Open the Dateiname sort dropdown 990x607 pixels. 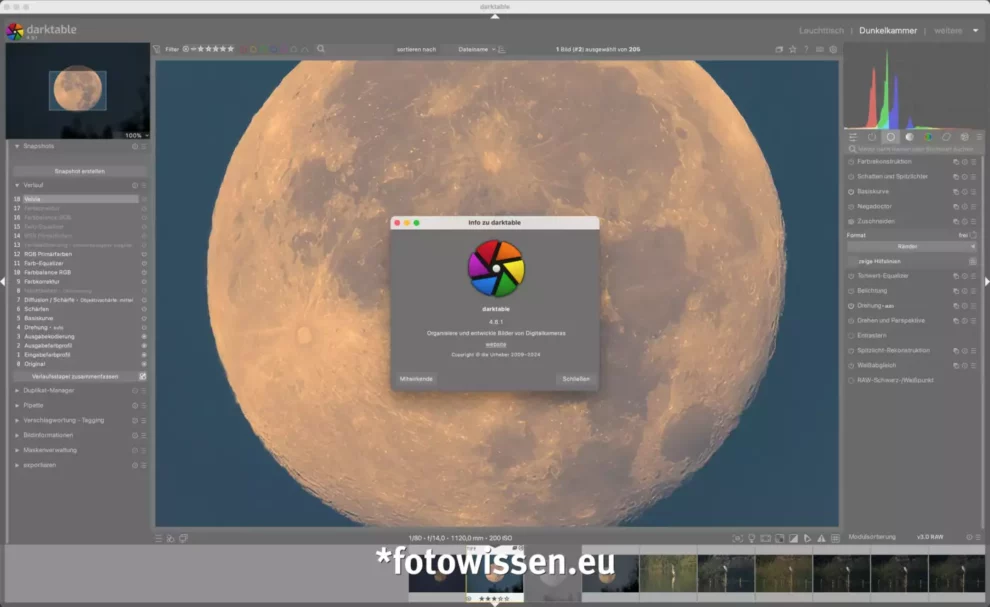pyautogui.click(x=477, y=49)
